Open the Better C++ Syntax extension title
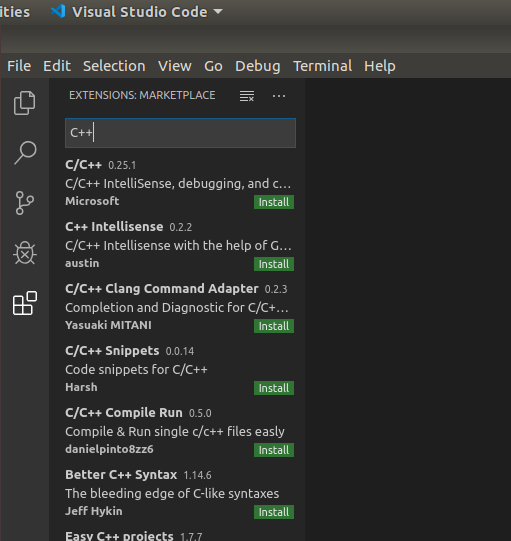This screenshot has height=541, width=511. click(121, 475)
